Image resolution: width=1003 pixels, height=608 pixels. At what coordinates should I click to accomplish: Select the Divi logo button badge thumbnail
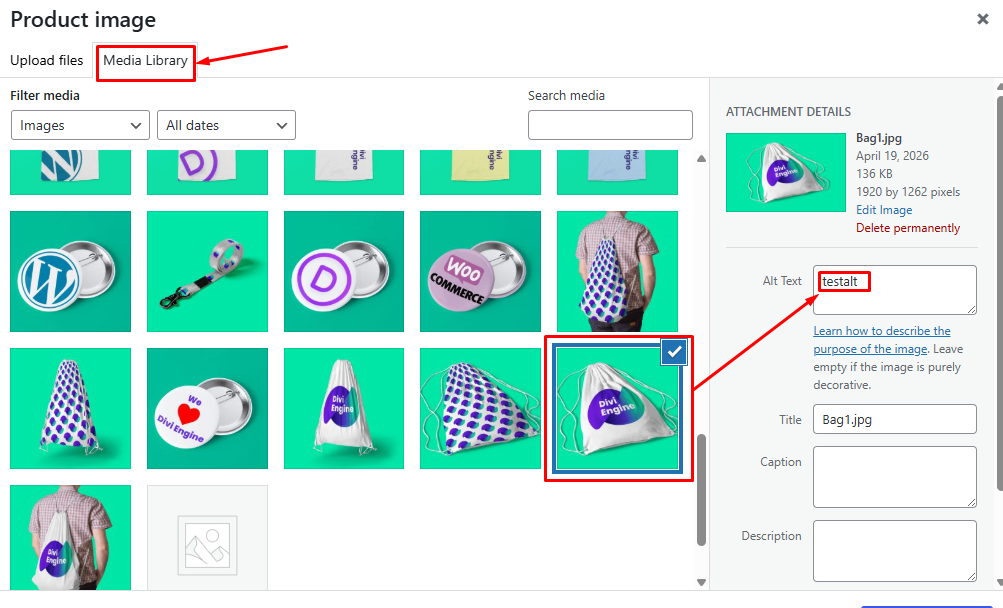pos(344,271)
